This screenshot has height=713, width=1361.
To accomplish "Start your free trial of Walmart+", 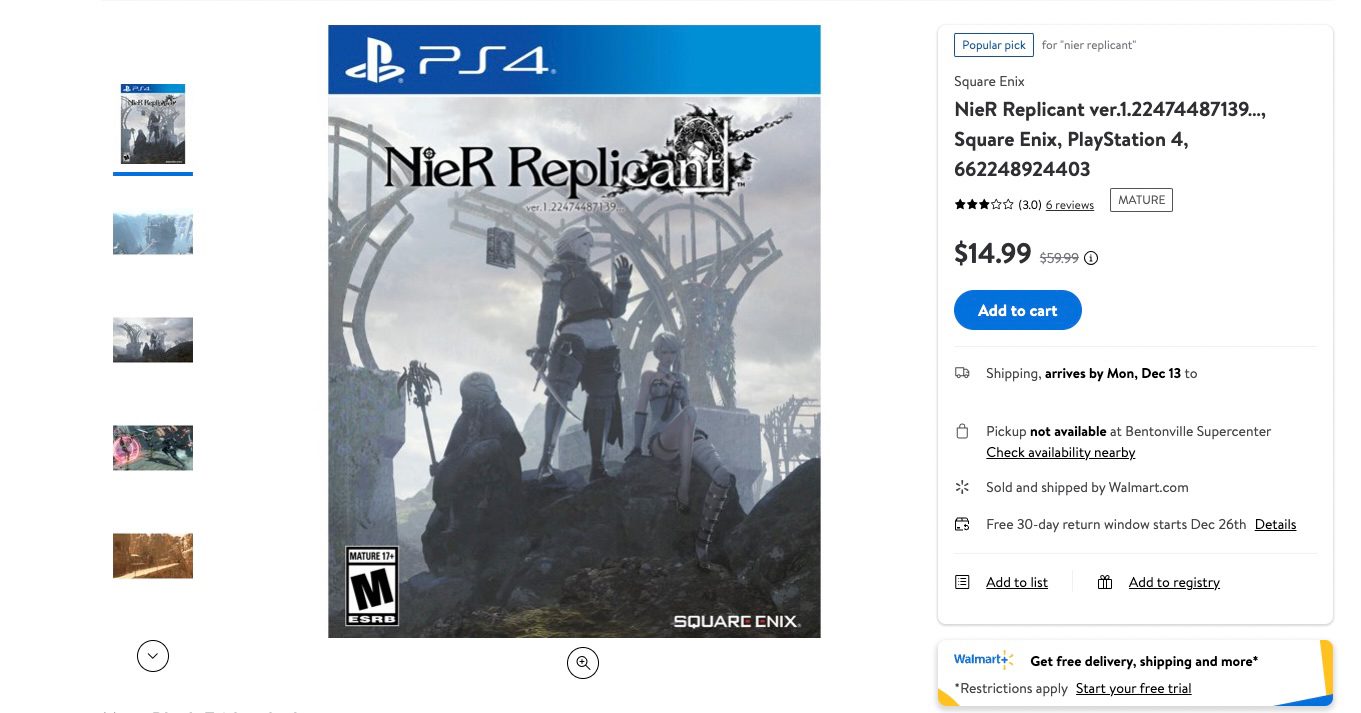I will [1133, 688].
